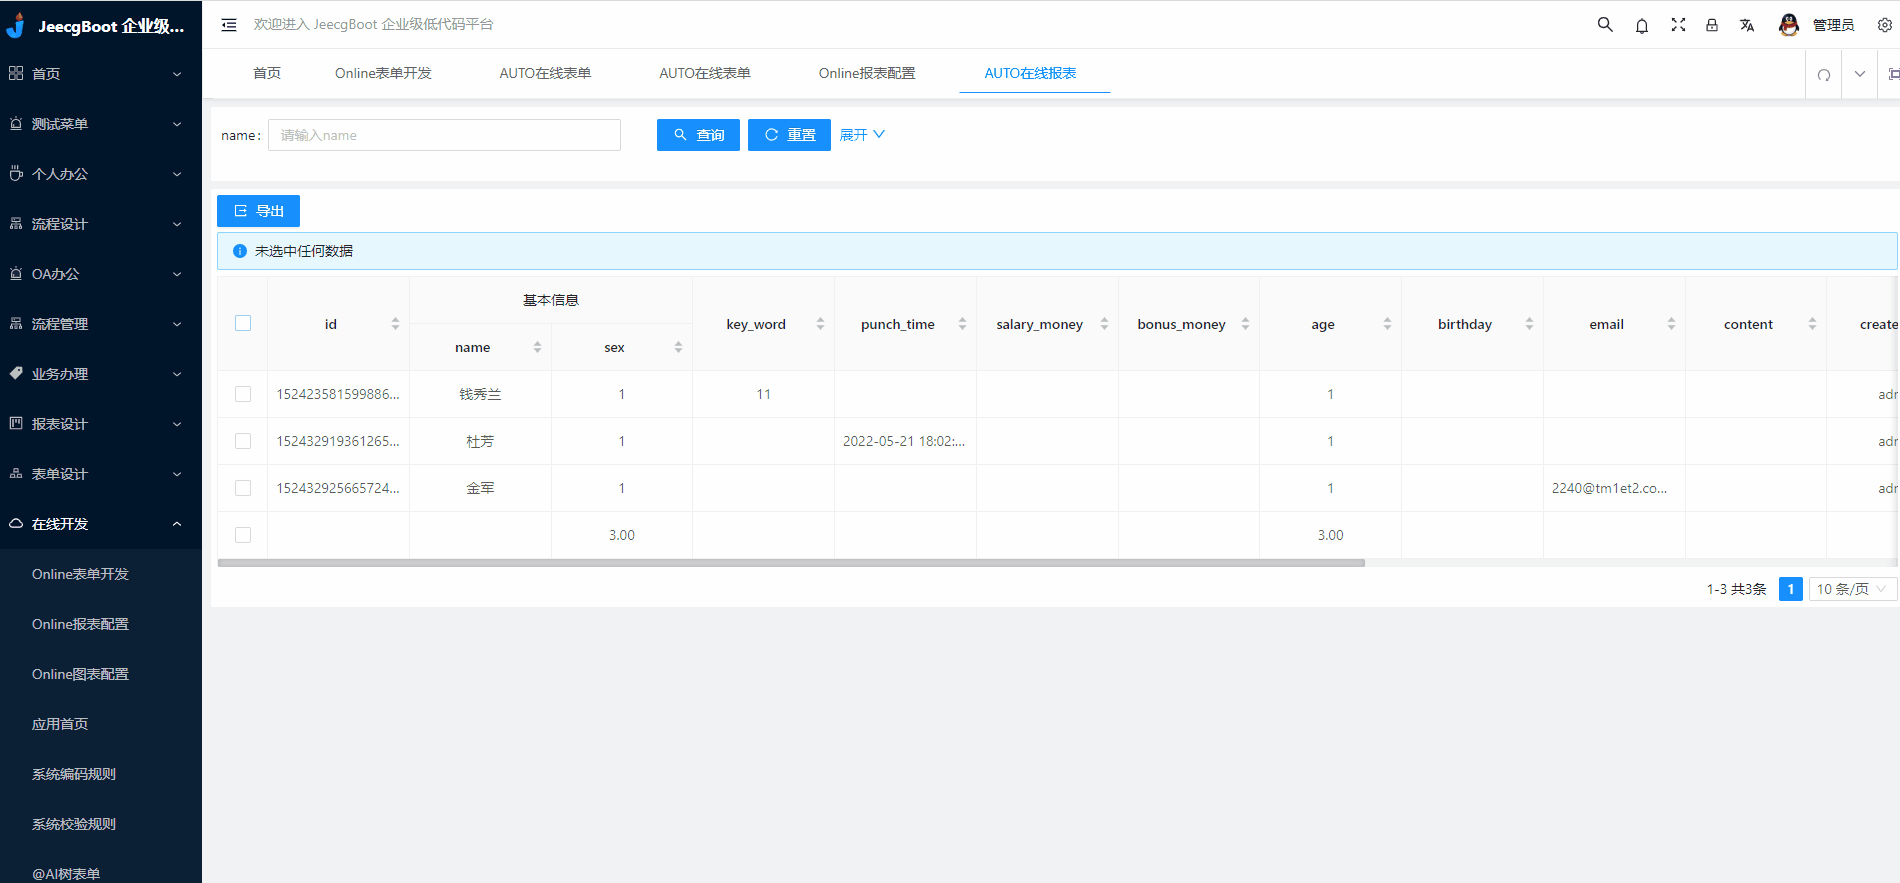Switch to the 首页 tab
The image size is (1900, 883).
click(x=267, y=73)
